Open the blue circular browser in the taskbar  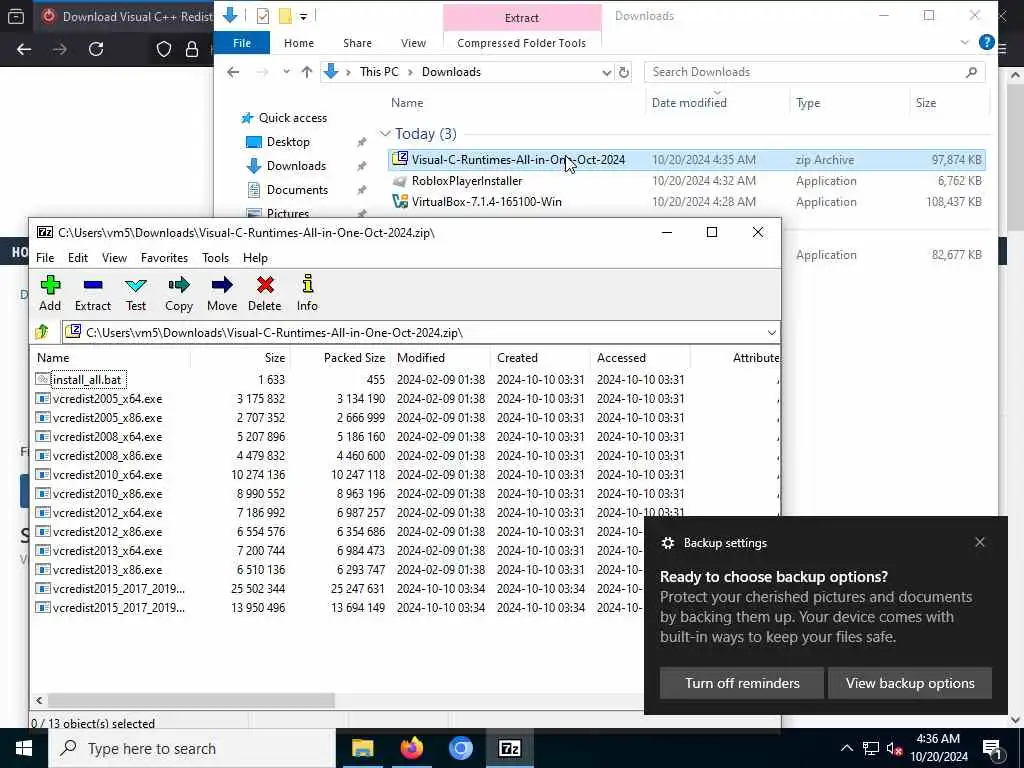pyautogui.click(x=460, y=748)
